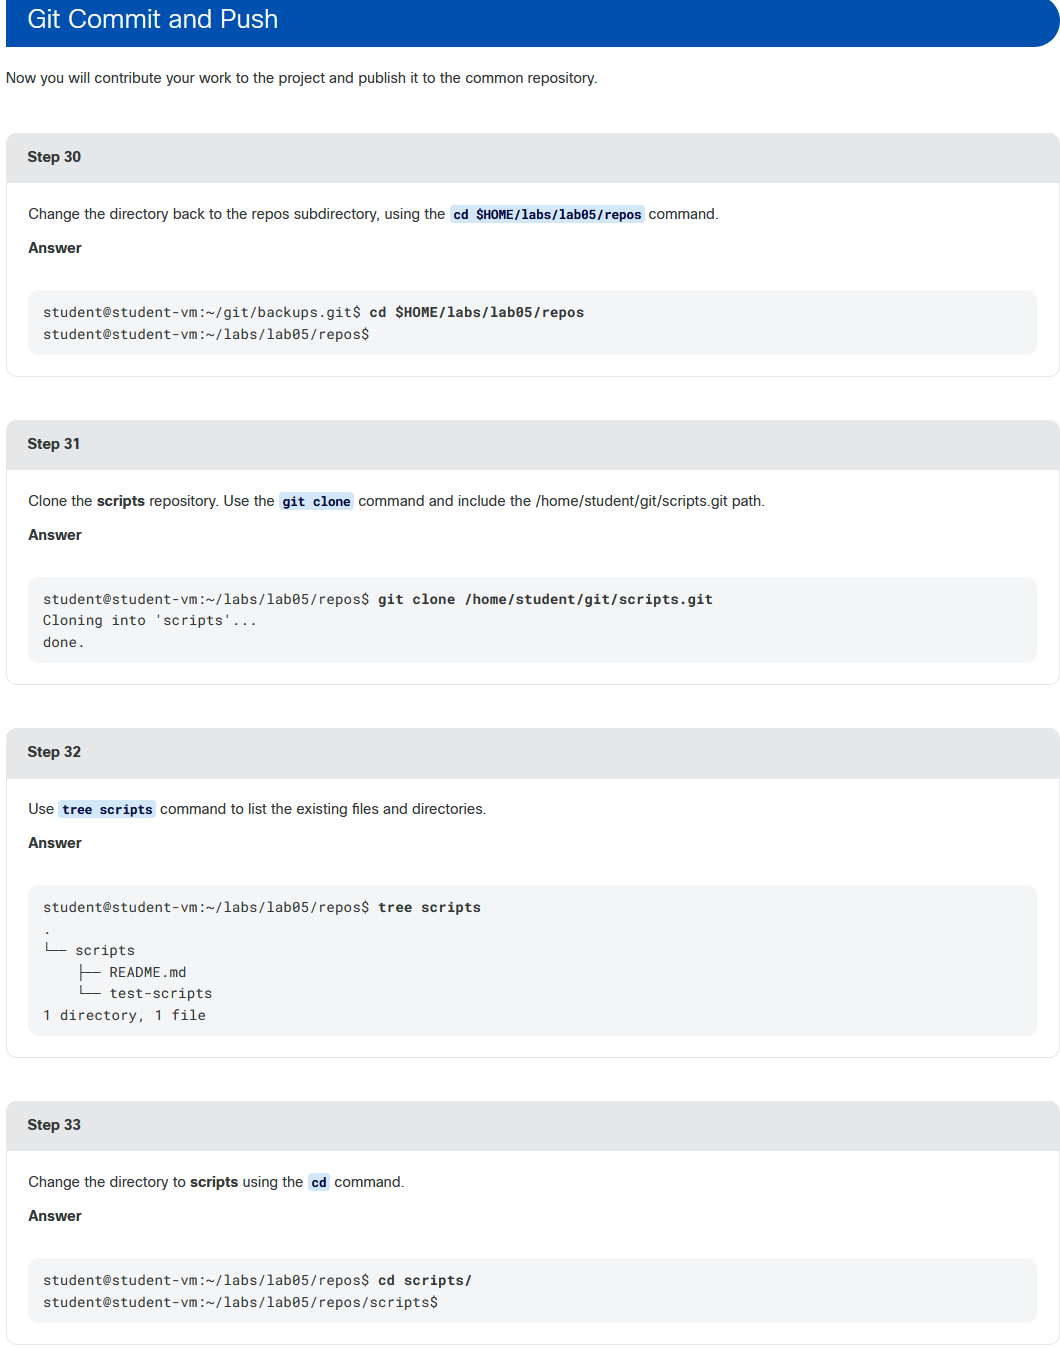This screenshot has height=1348, width=1060.
Task: Click the git clone inline code snippet
Action: click(x=316, y=501)
